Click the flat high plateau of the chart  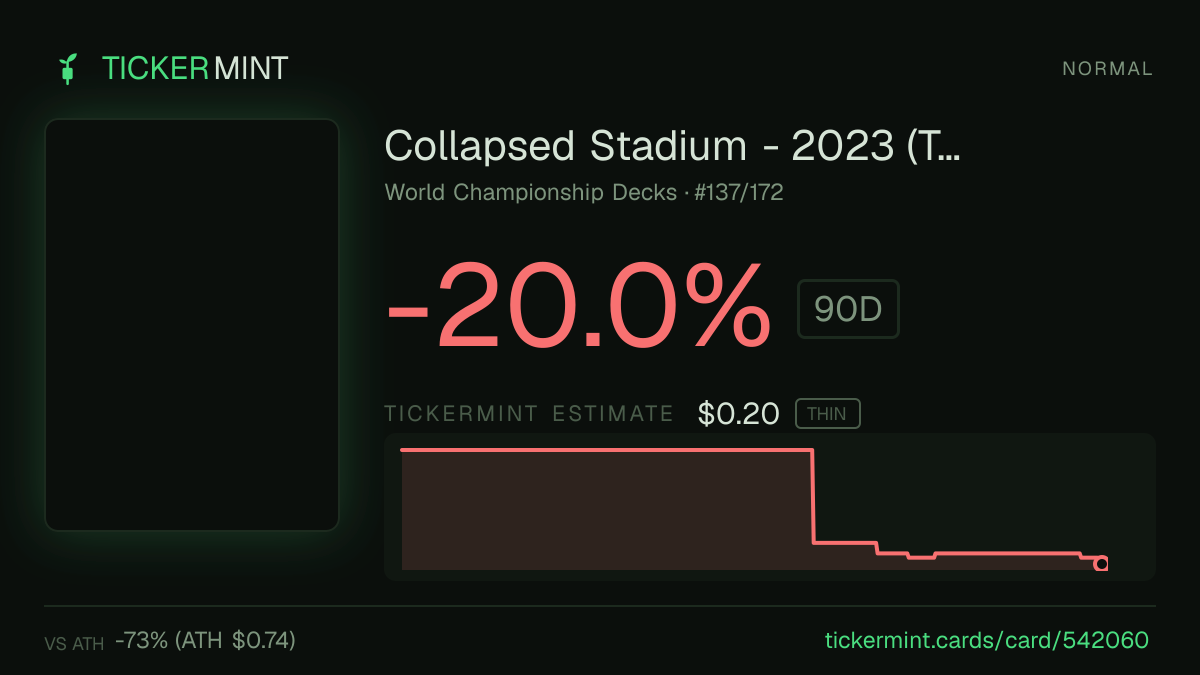click(606, 451)
